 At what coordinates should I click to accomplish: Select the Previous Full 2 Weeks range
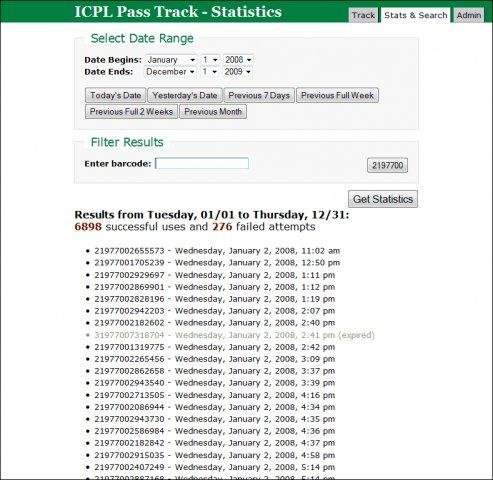point(131,112)
